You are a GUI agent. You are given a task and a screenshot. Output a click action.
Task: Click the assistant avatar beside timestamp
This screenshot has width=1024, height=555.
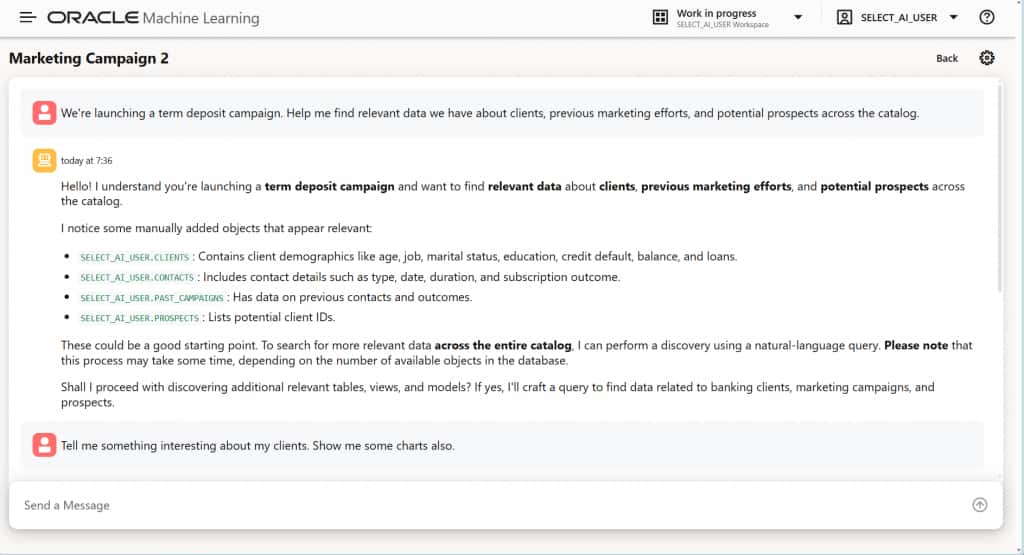[x=44, y=159]
